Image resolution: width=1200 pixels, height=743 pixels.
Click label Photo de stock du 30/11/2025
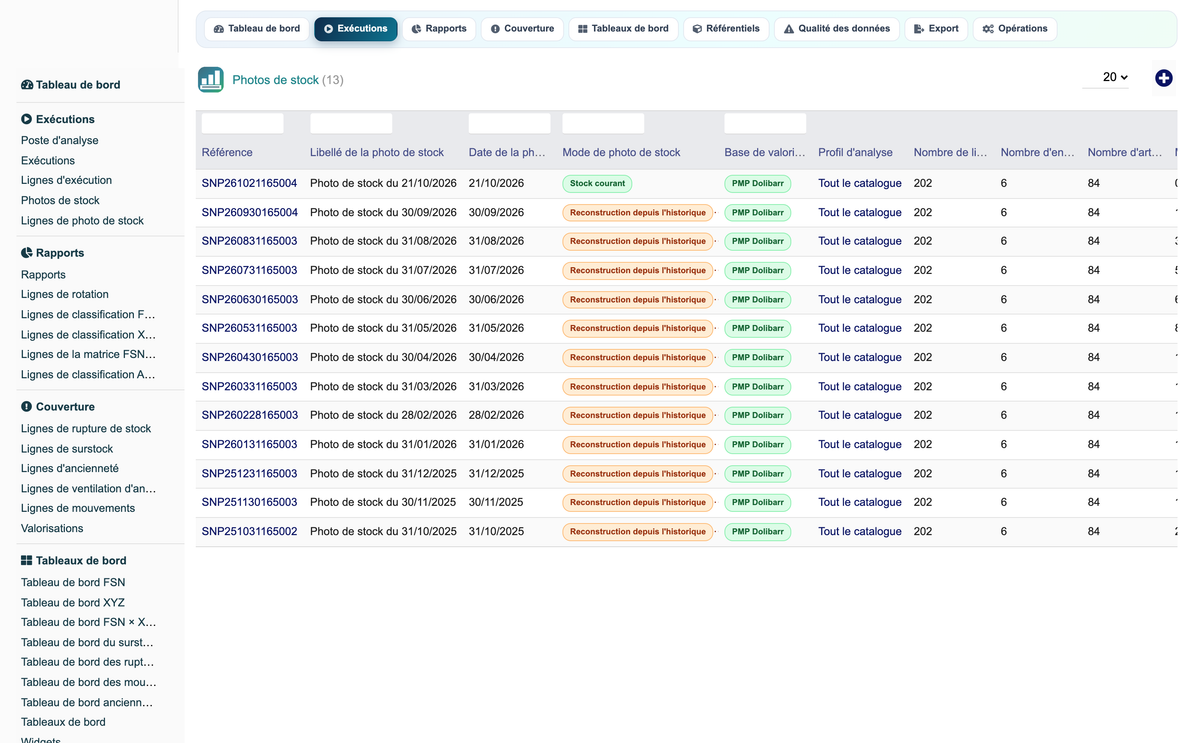(x=383, y=503)
